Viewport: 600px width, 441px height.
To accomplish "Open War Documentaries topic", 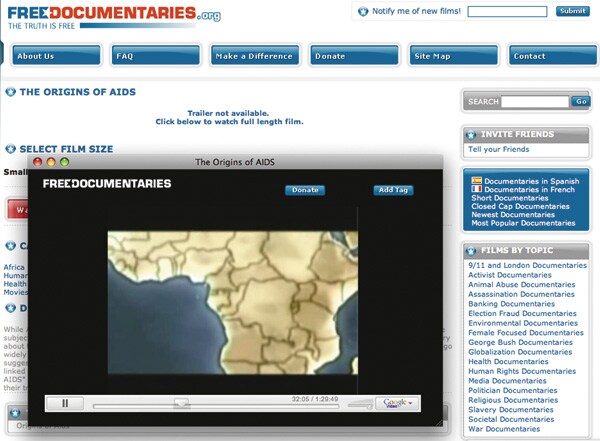I will point(504,429).
